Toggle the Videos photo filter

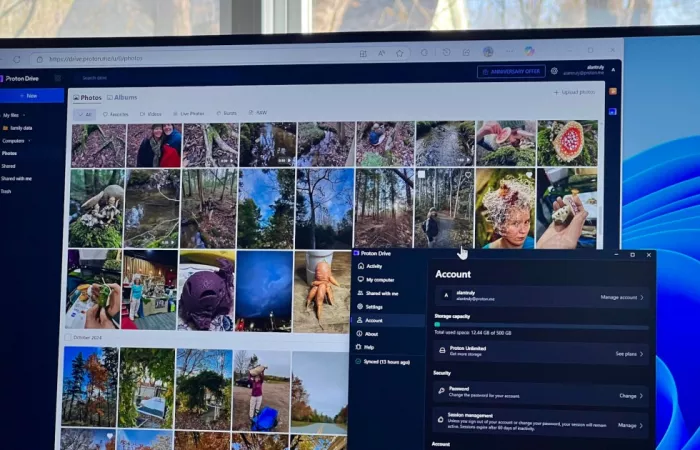tap(151, 114)
